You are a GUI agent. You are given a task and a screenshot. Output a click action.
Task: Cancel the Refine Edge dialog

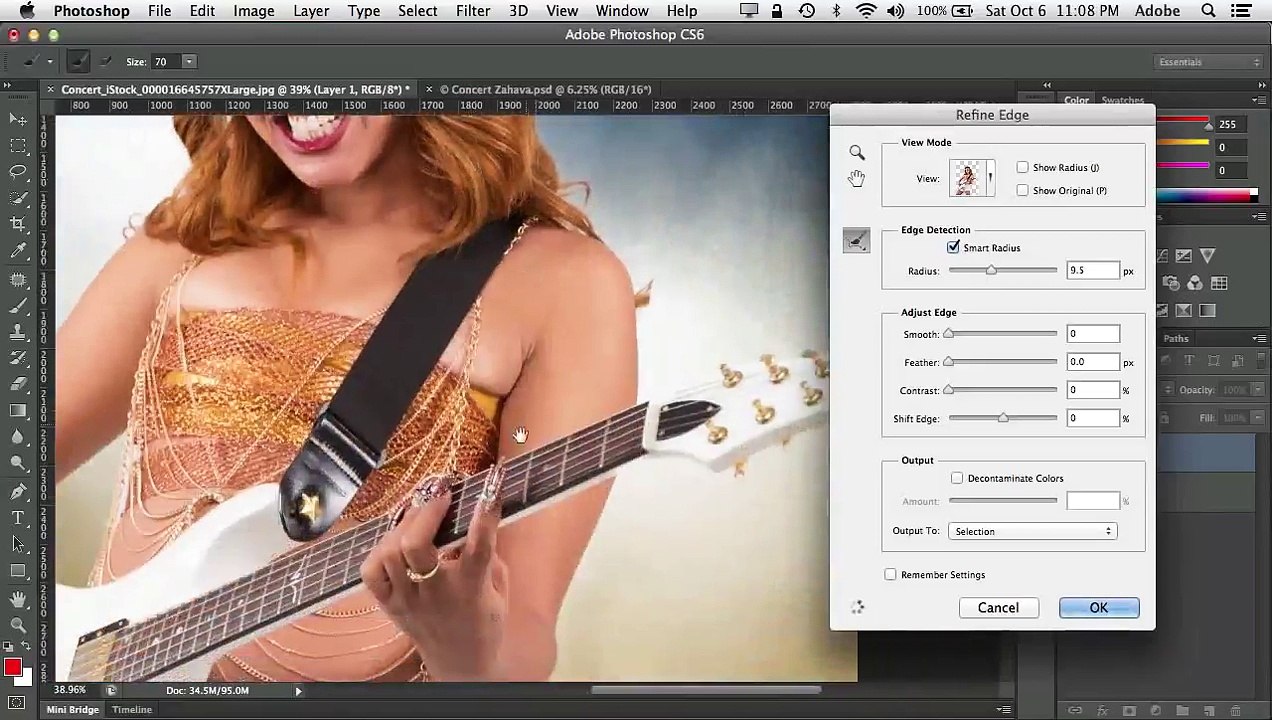[997, 608]
